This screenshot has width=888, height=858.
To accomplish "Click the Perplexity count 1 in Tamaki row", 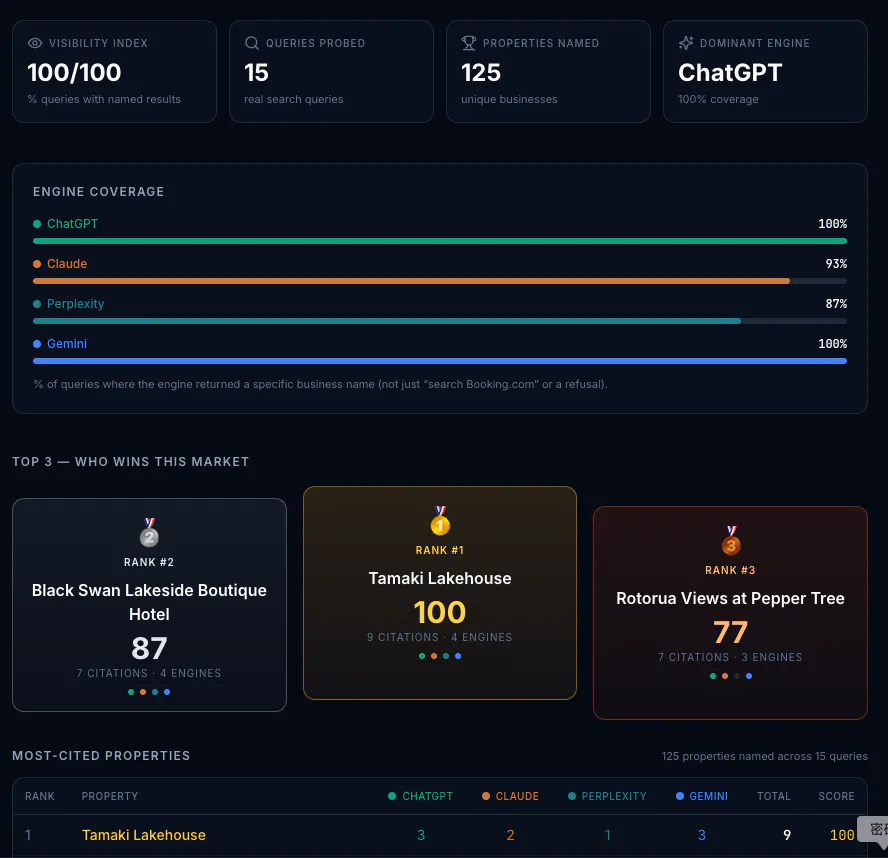I will pos(608,835).
